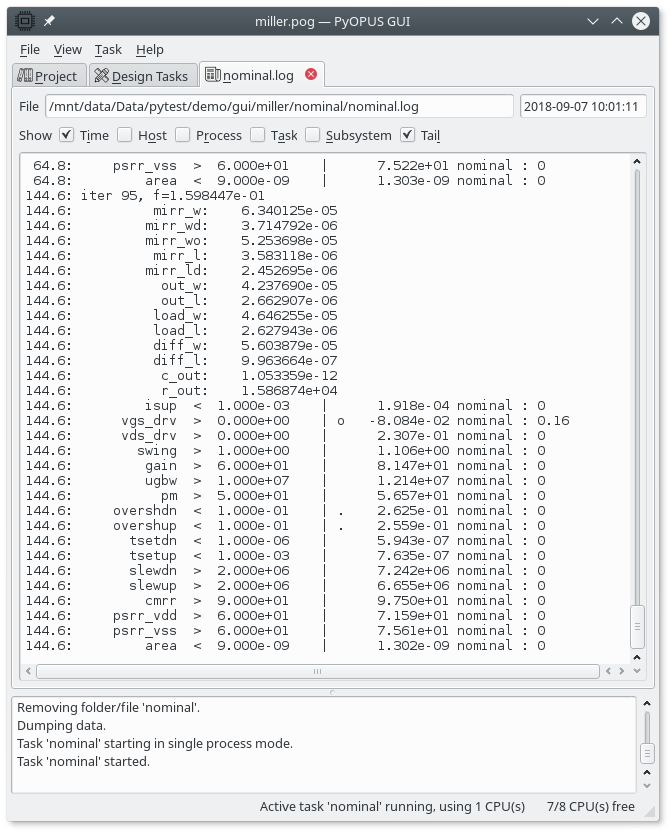
Task: Open the File menu
Action: tap(30, 49)
